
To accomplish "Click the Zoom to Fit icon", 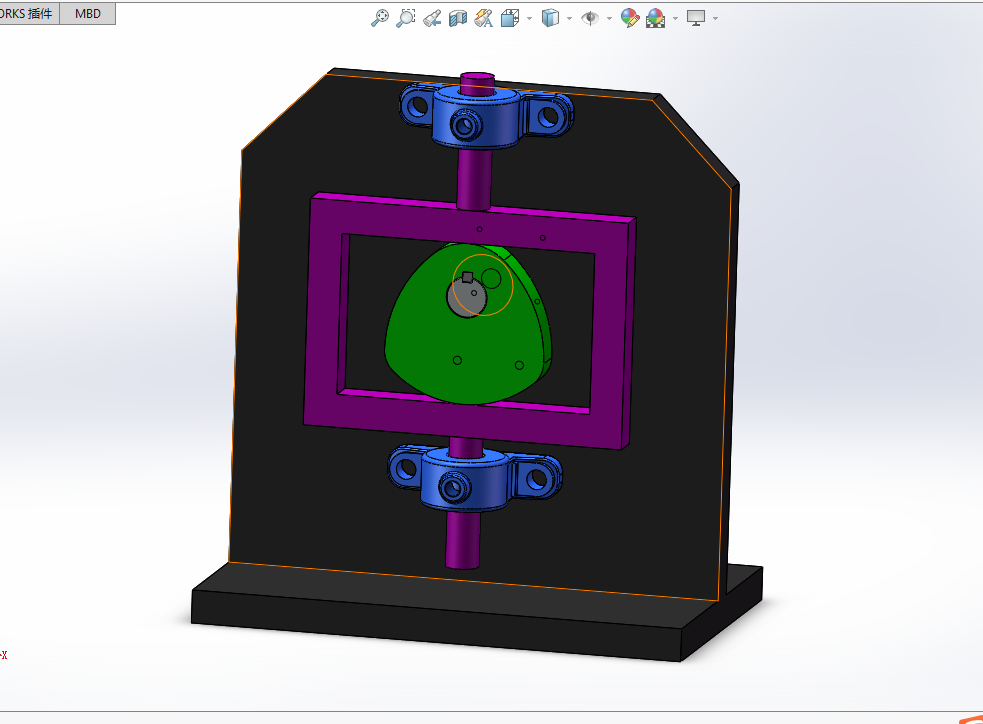I will [379, 18].
